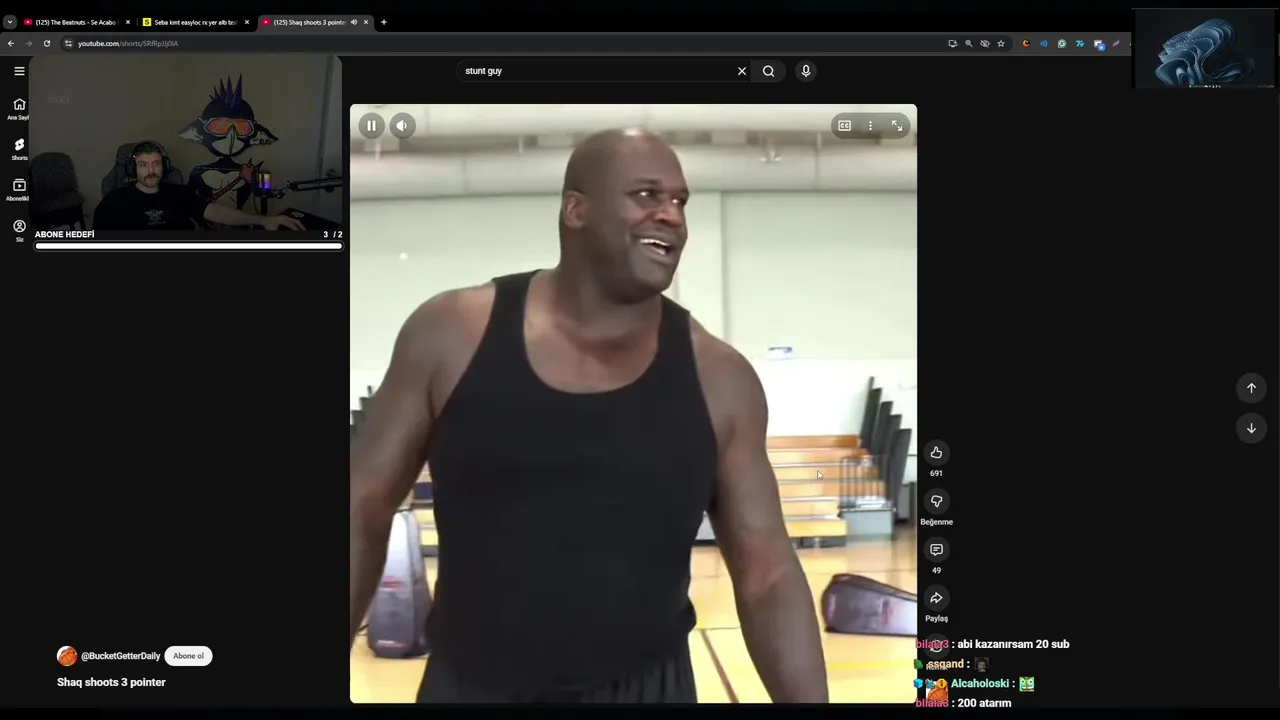Open the teal translate extension icon
This screenshot has height=720, width=1280.
(1080, 44)
